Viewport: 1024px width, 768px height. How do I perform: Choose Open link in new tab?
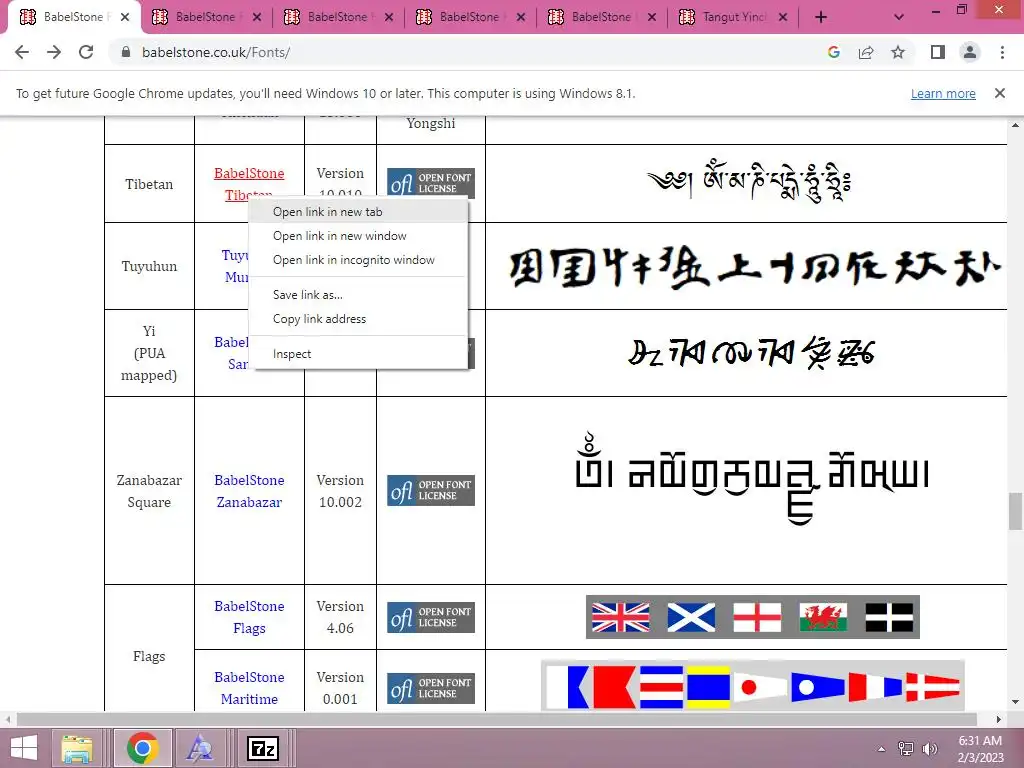(359, 212)
